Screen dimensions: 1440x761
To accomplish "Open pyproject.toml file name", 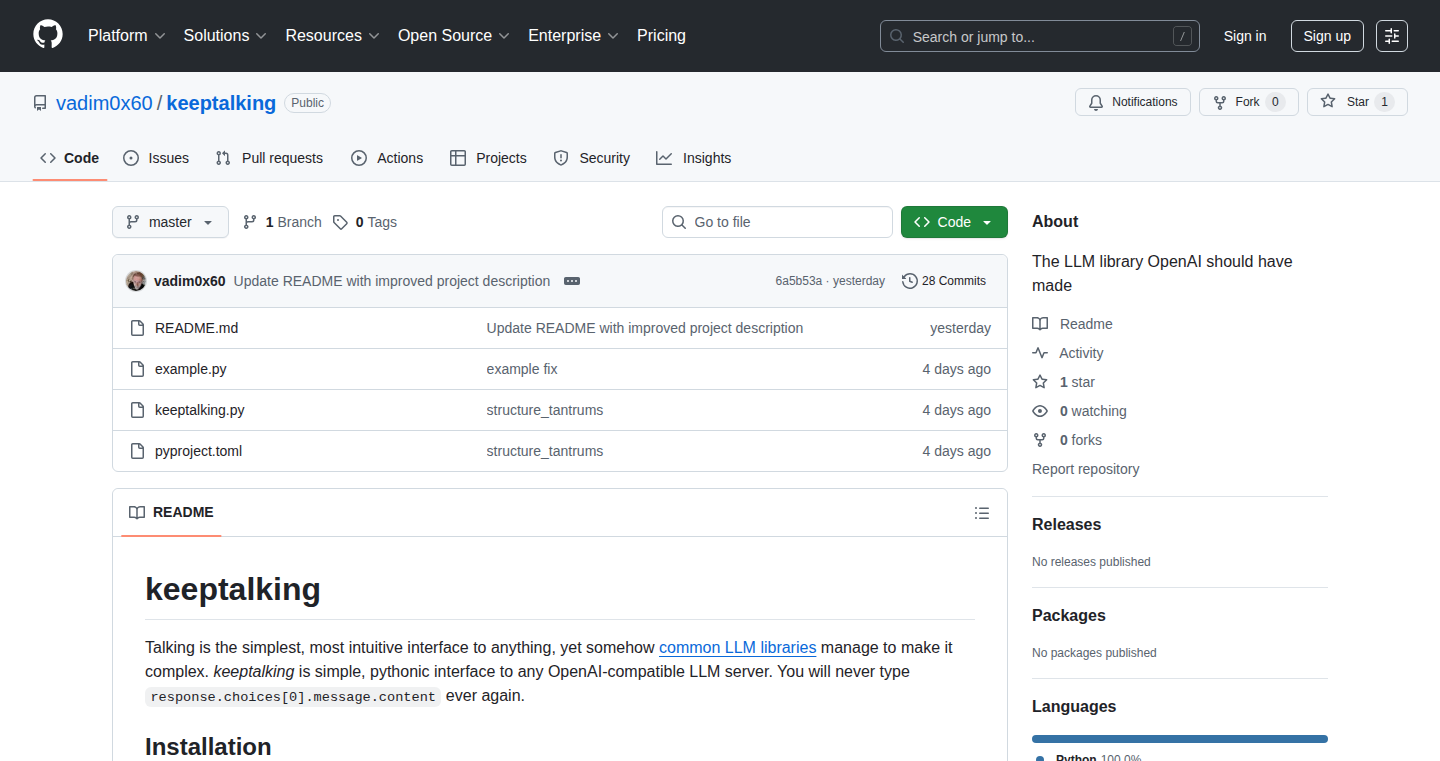I will click(x=198, y=451).
